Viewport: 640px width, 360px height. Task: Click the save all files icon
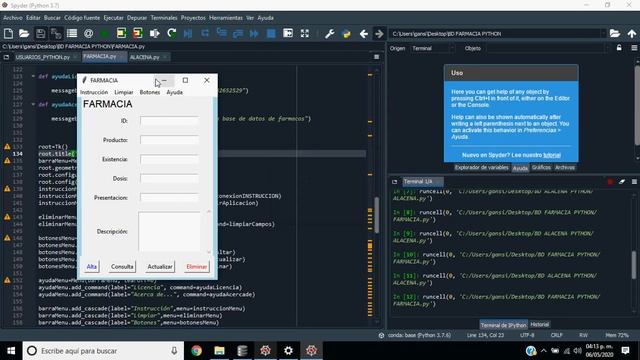(x=56, y=33)
